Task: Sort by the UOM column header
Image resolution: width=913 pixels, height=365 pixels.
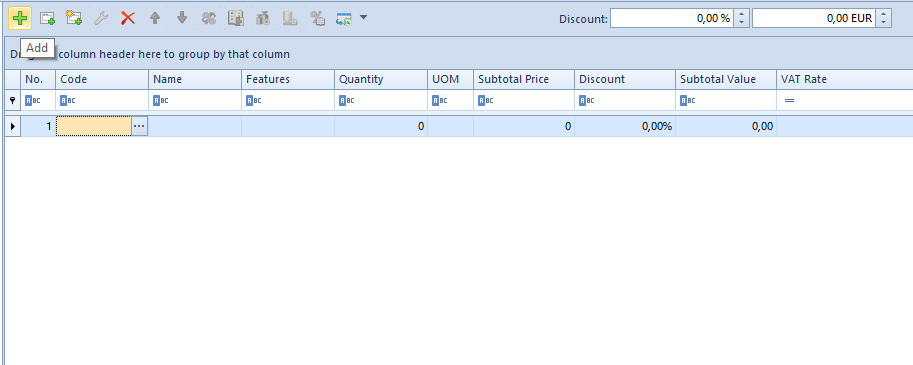Action: point(450,79)
